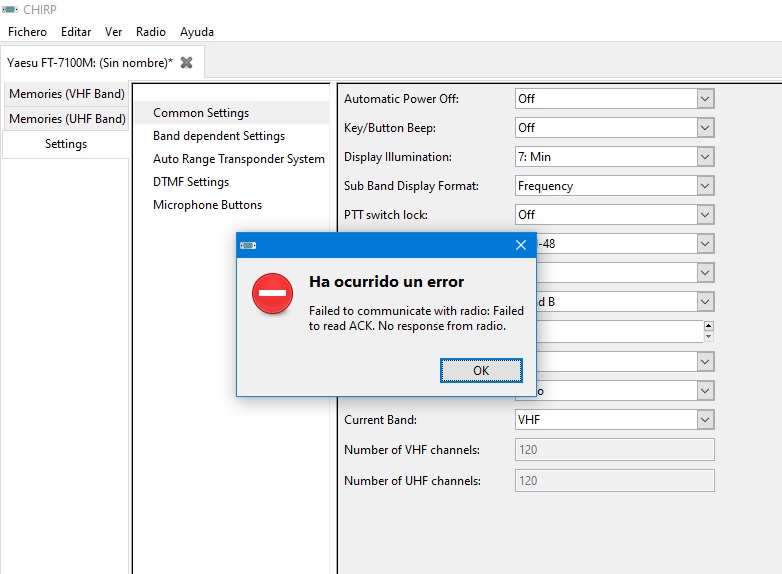Click the Number of UHF channels field
The width and height of the screenshot is (782, 574).
[x=614, y=480]
